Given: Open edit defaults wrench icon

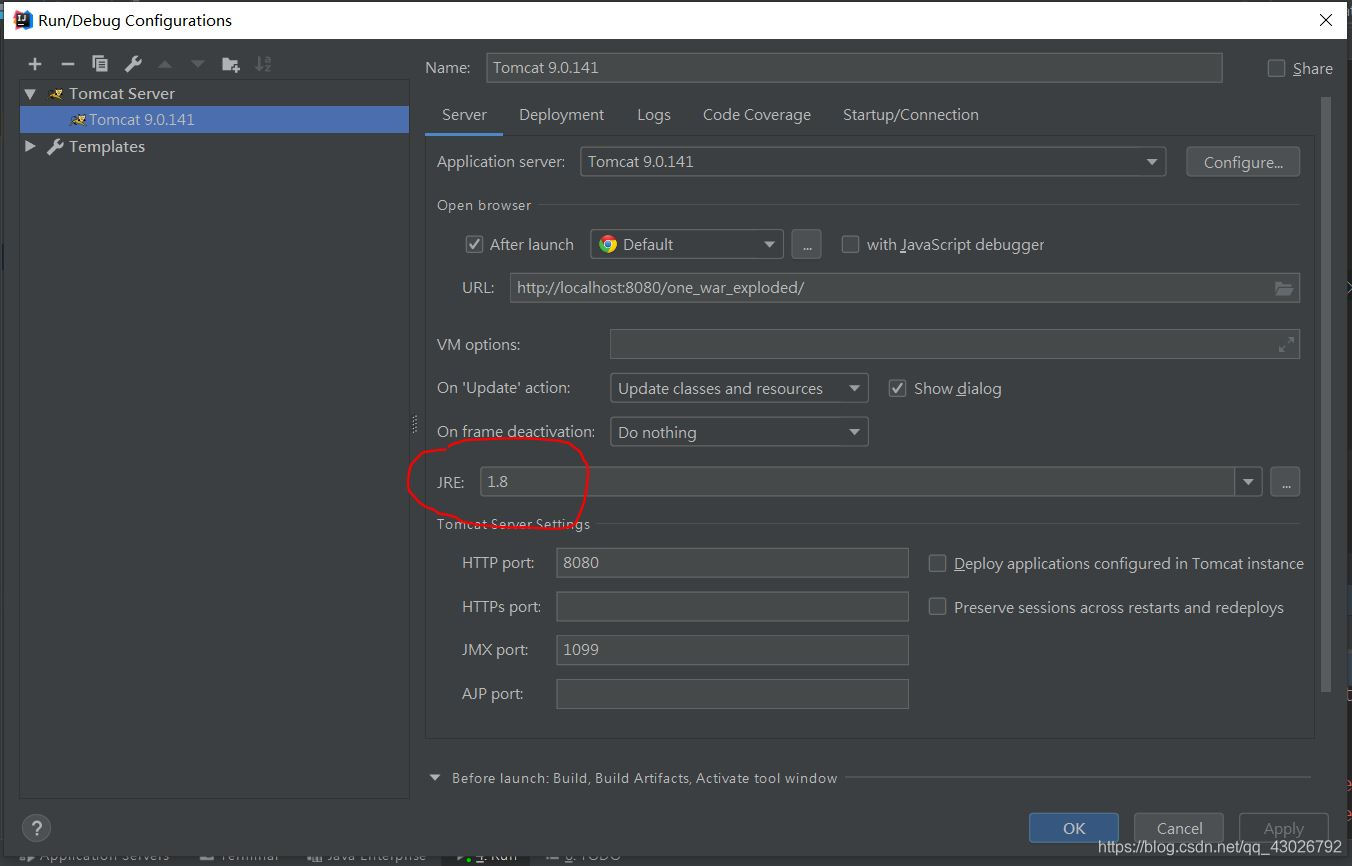Looking at the screenshot, I should pyautogui.click(x=133, y=64).
